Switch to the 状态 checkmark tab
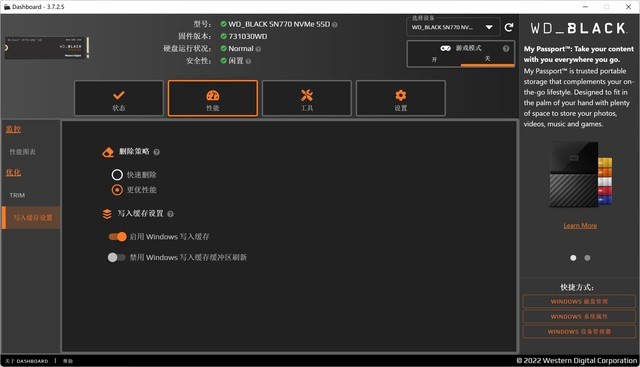The height and width of the screenshot is (367, 640). point(119,98)
